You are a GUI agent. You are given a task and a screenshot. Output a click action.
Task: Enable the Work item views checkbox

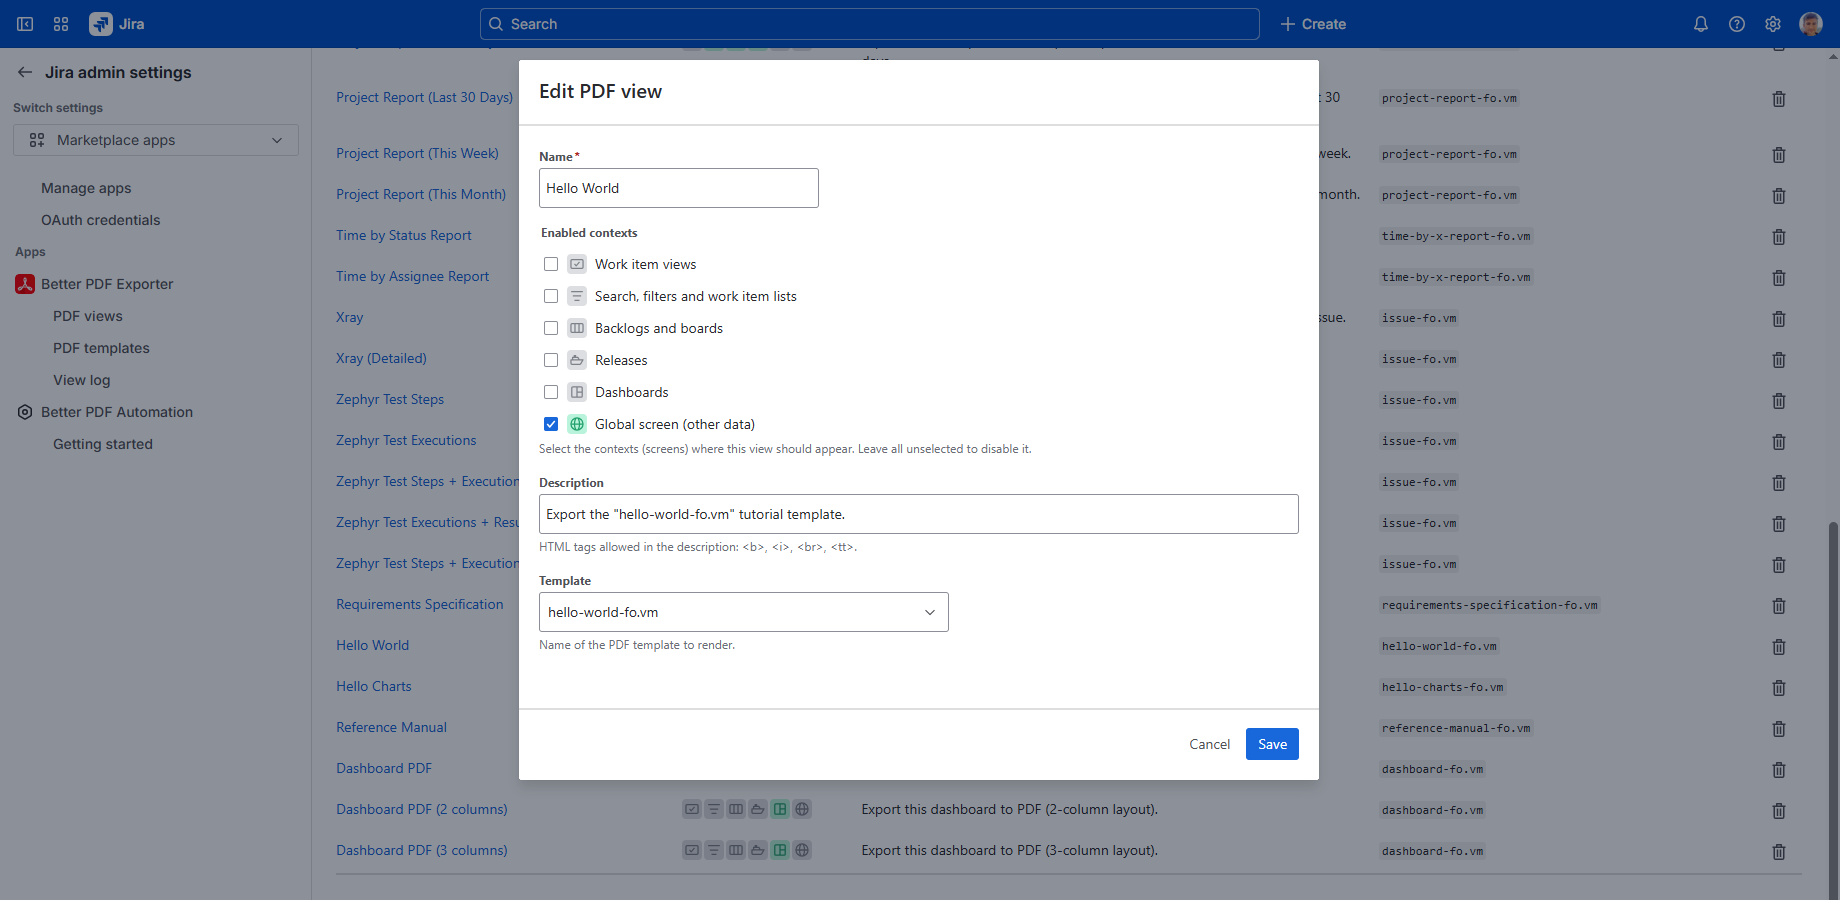pos(551,264)
